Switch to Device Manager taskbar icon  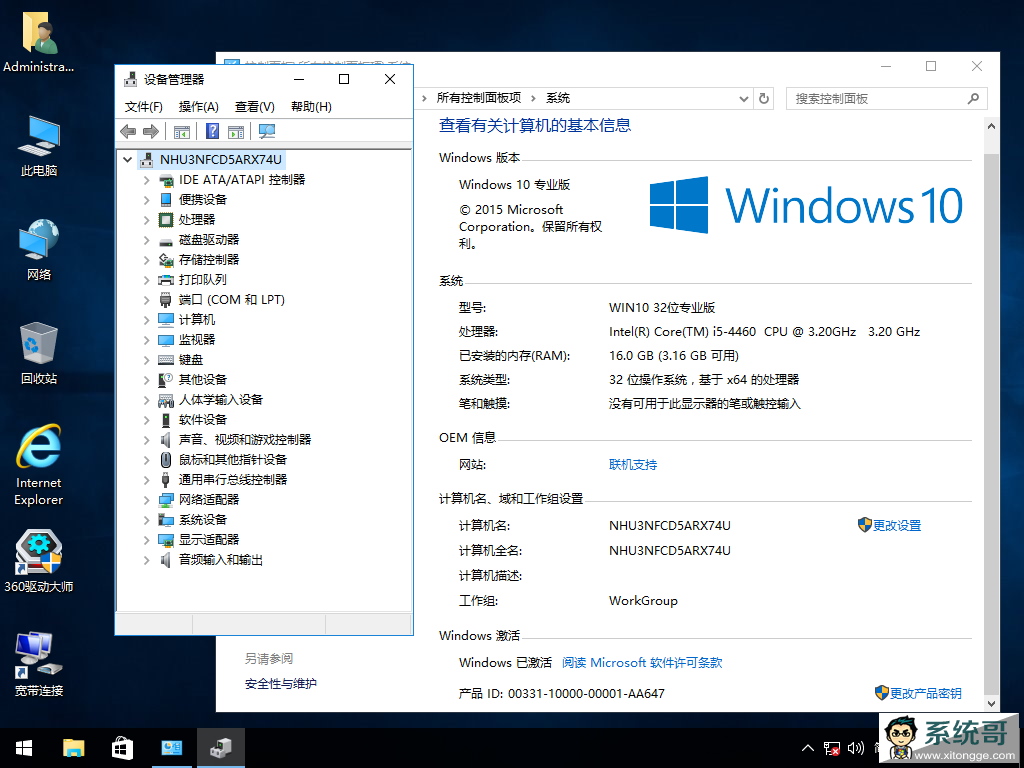click(221, 748)
